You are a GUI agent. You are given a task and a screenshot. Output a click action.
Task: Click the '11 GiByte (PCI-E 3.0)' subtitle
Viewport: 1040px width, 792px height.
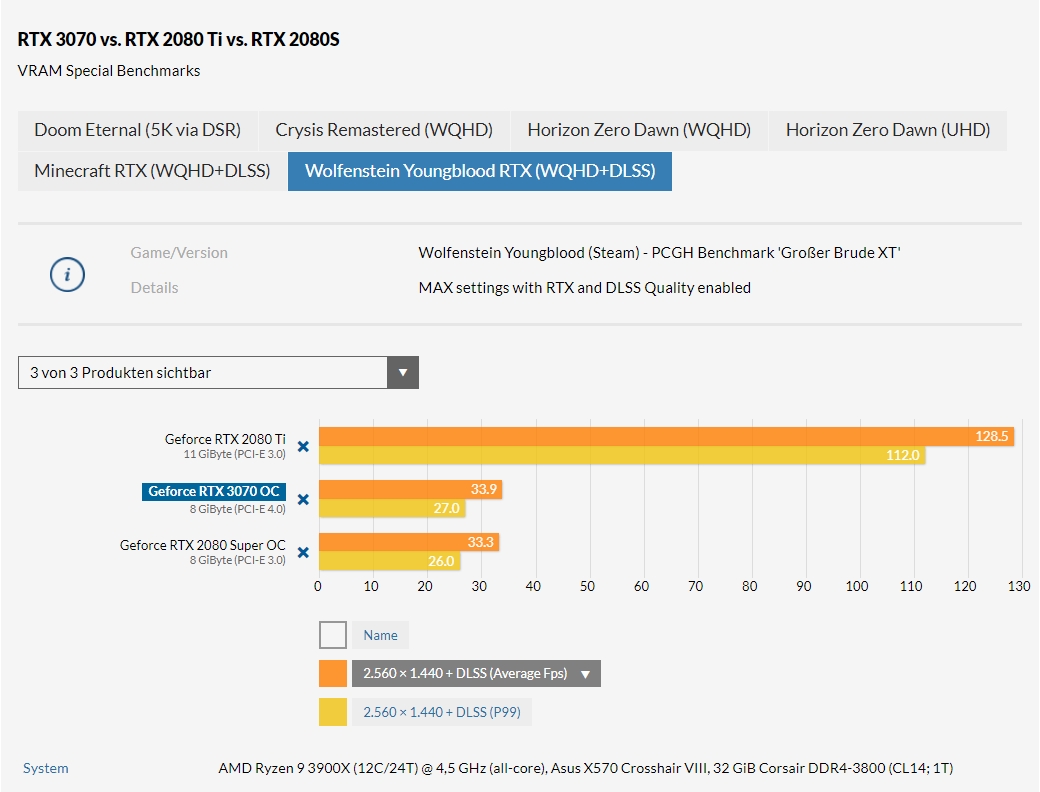point(235,454)
